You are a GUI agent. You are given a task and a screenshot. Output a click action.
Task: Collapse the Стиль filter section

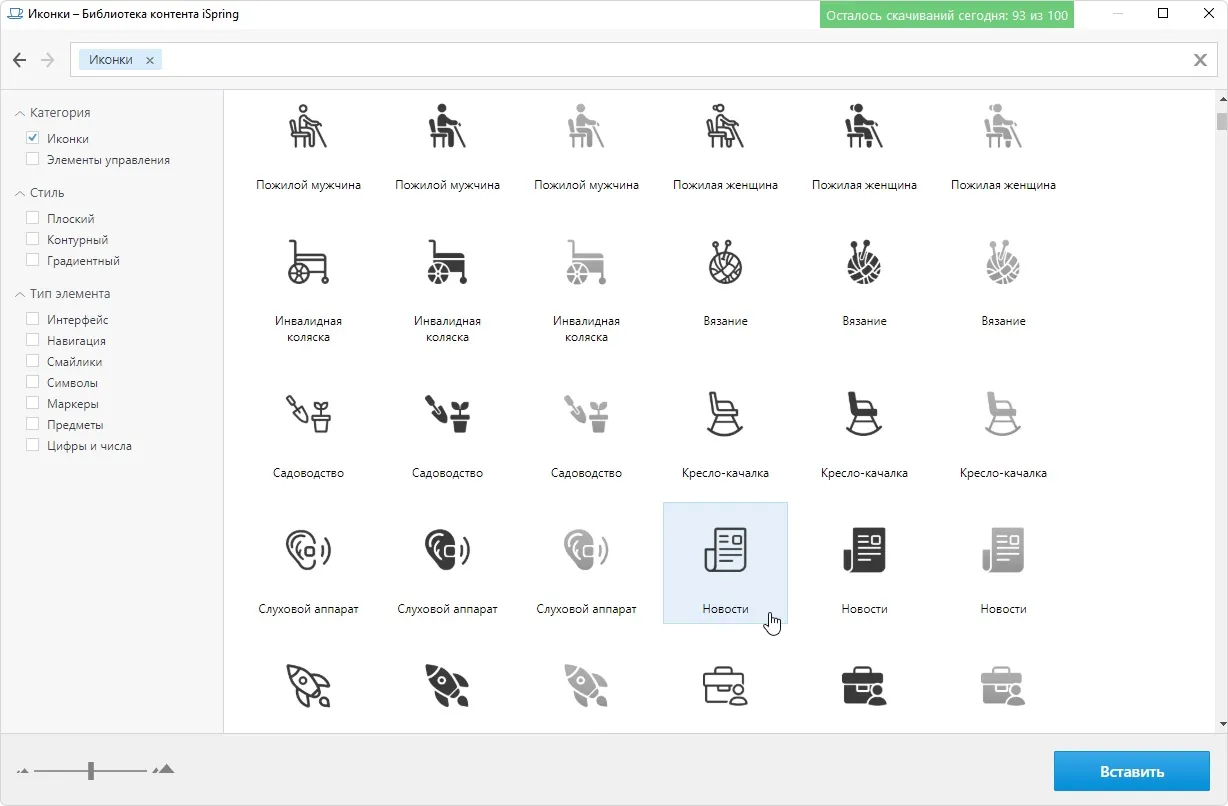[x=20, y=193]
